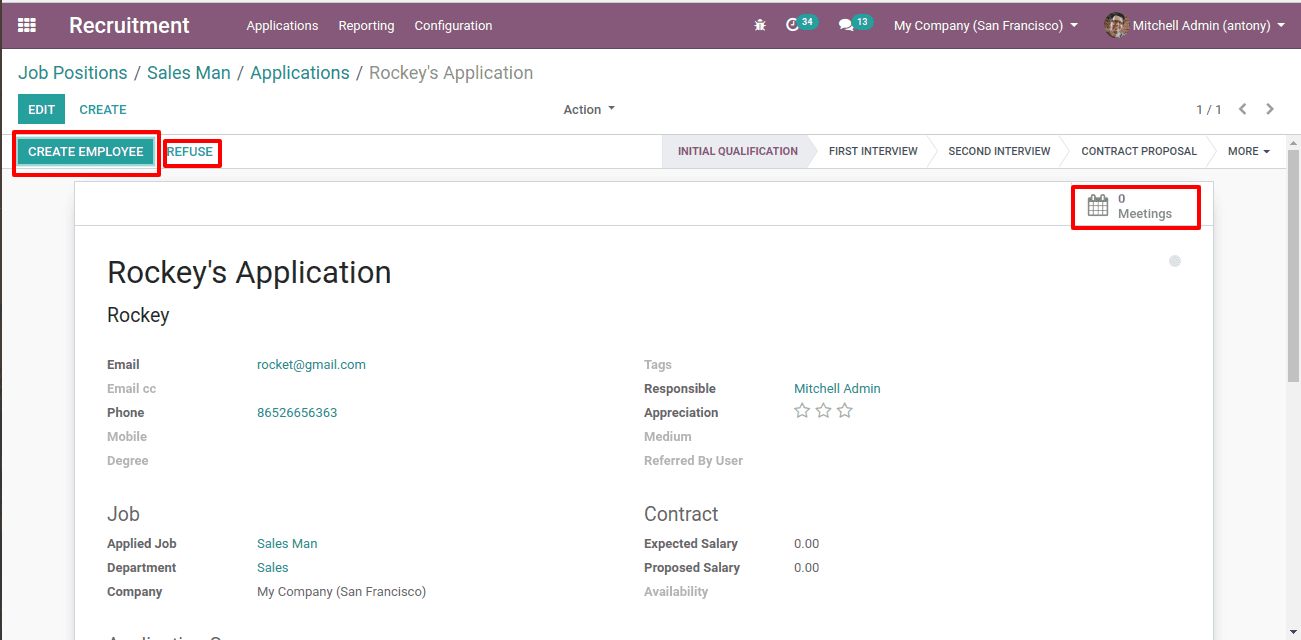Set appreciation to second star
Image resolution: width=1301 pixels, height=640 pixels.
click(823, 411)
